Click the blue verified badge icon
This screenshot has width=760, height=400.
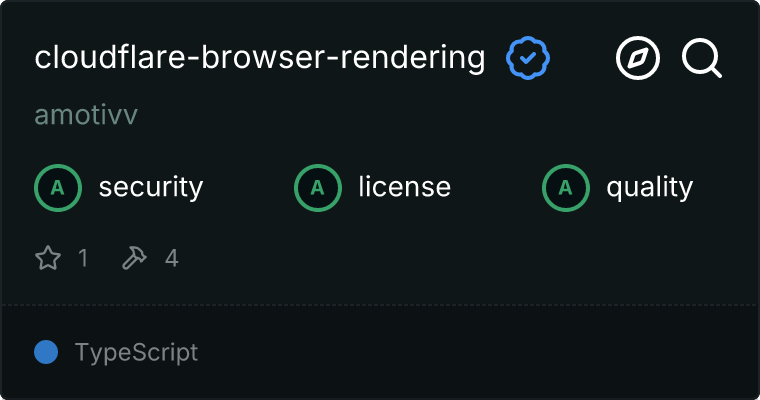[x=528, y=58]
